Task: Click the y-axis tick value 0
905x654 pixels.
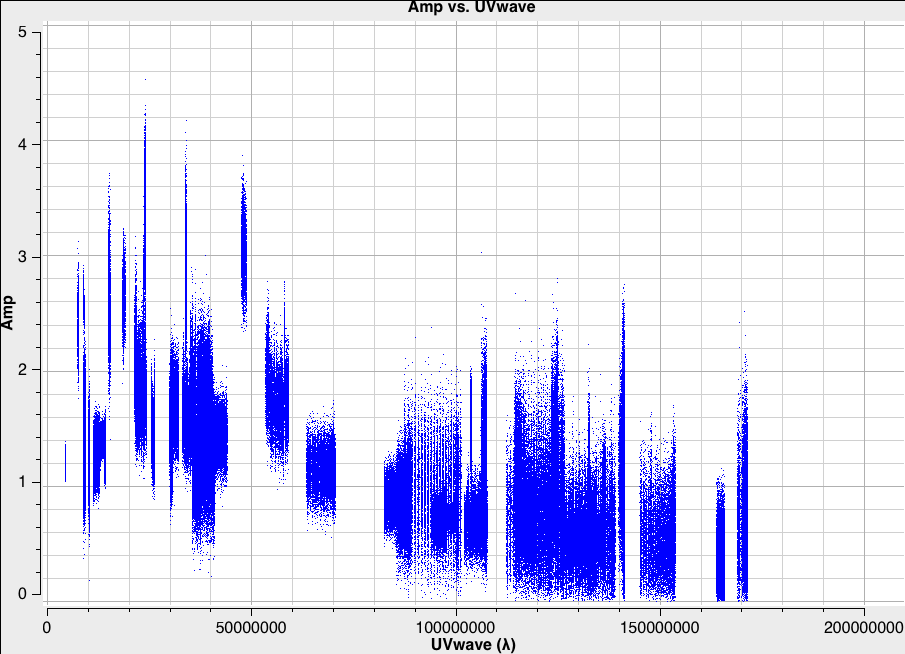Action: pos(23,593)
